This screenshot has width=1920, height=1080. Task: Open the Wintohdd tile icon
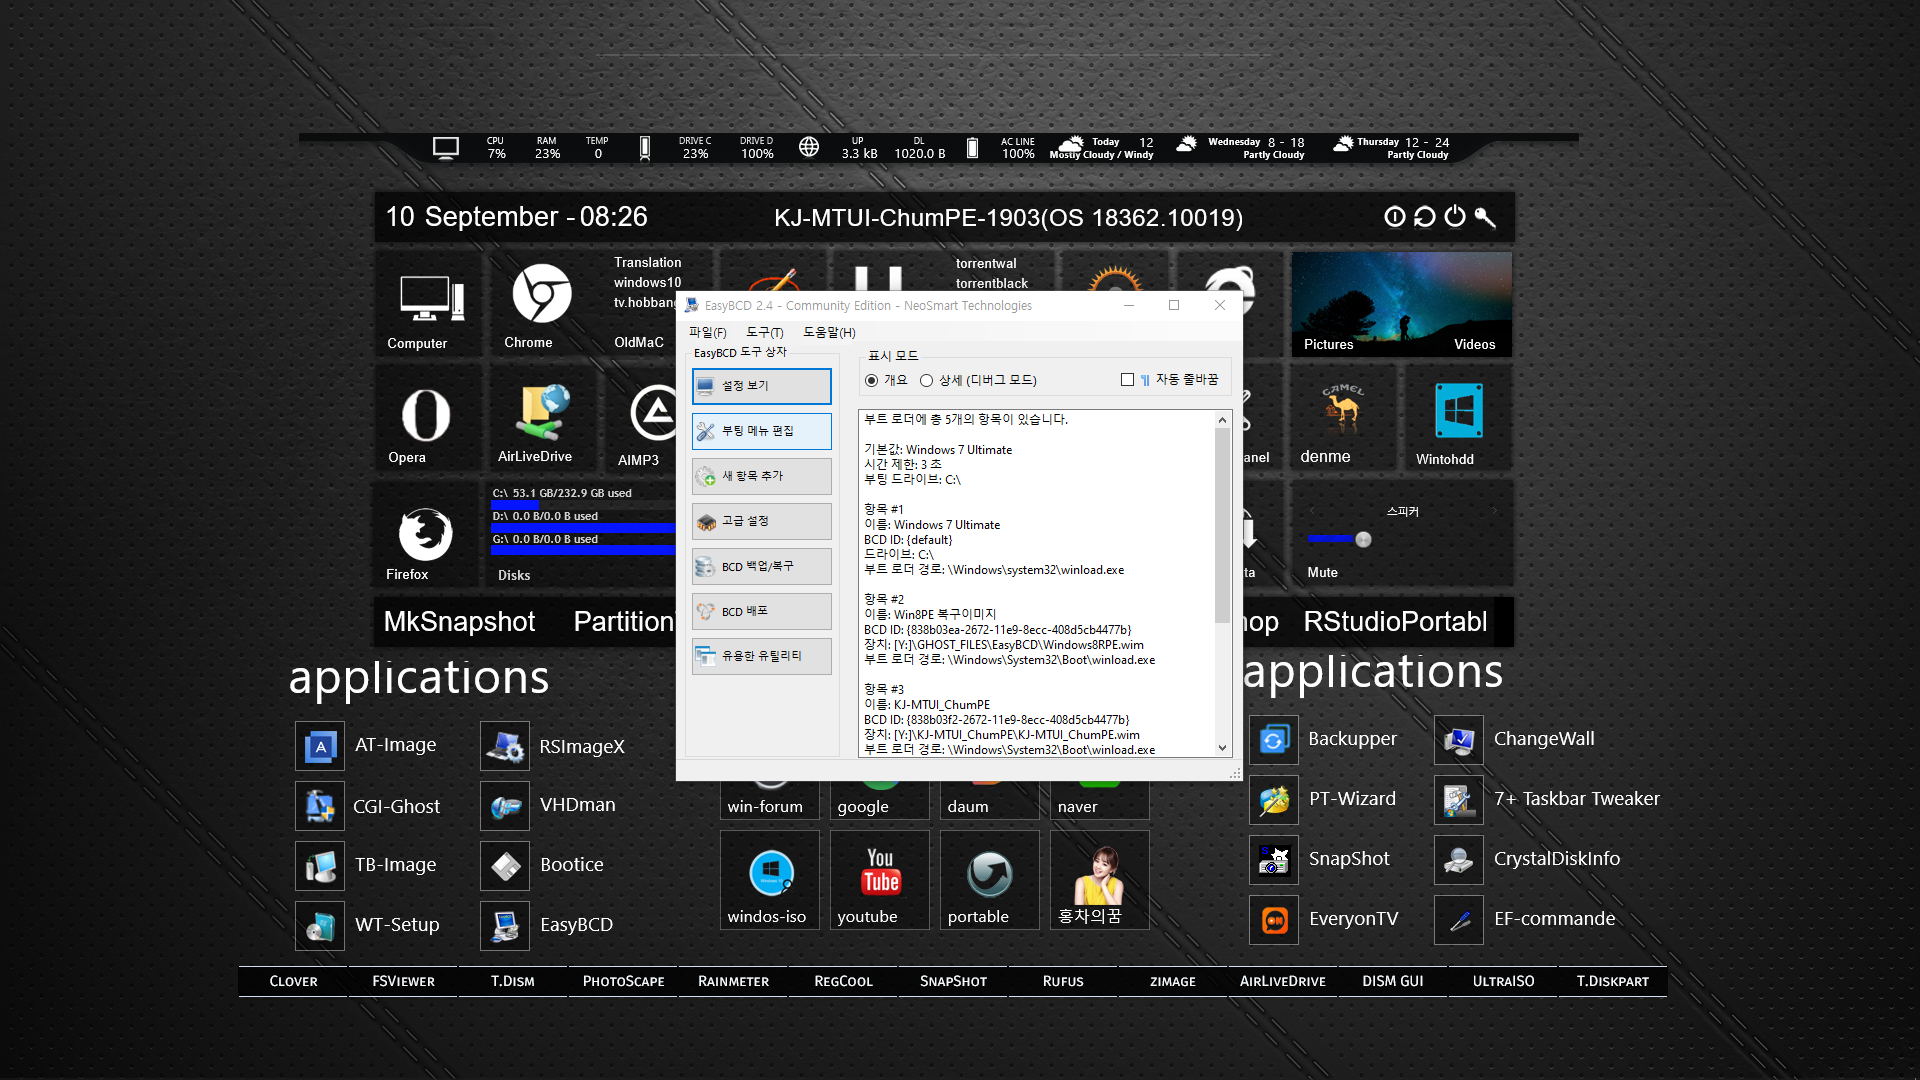click(1459, 411)
